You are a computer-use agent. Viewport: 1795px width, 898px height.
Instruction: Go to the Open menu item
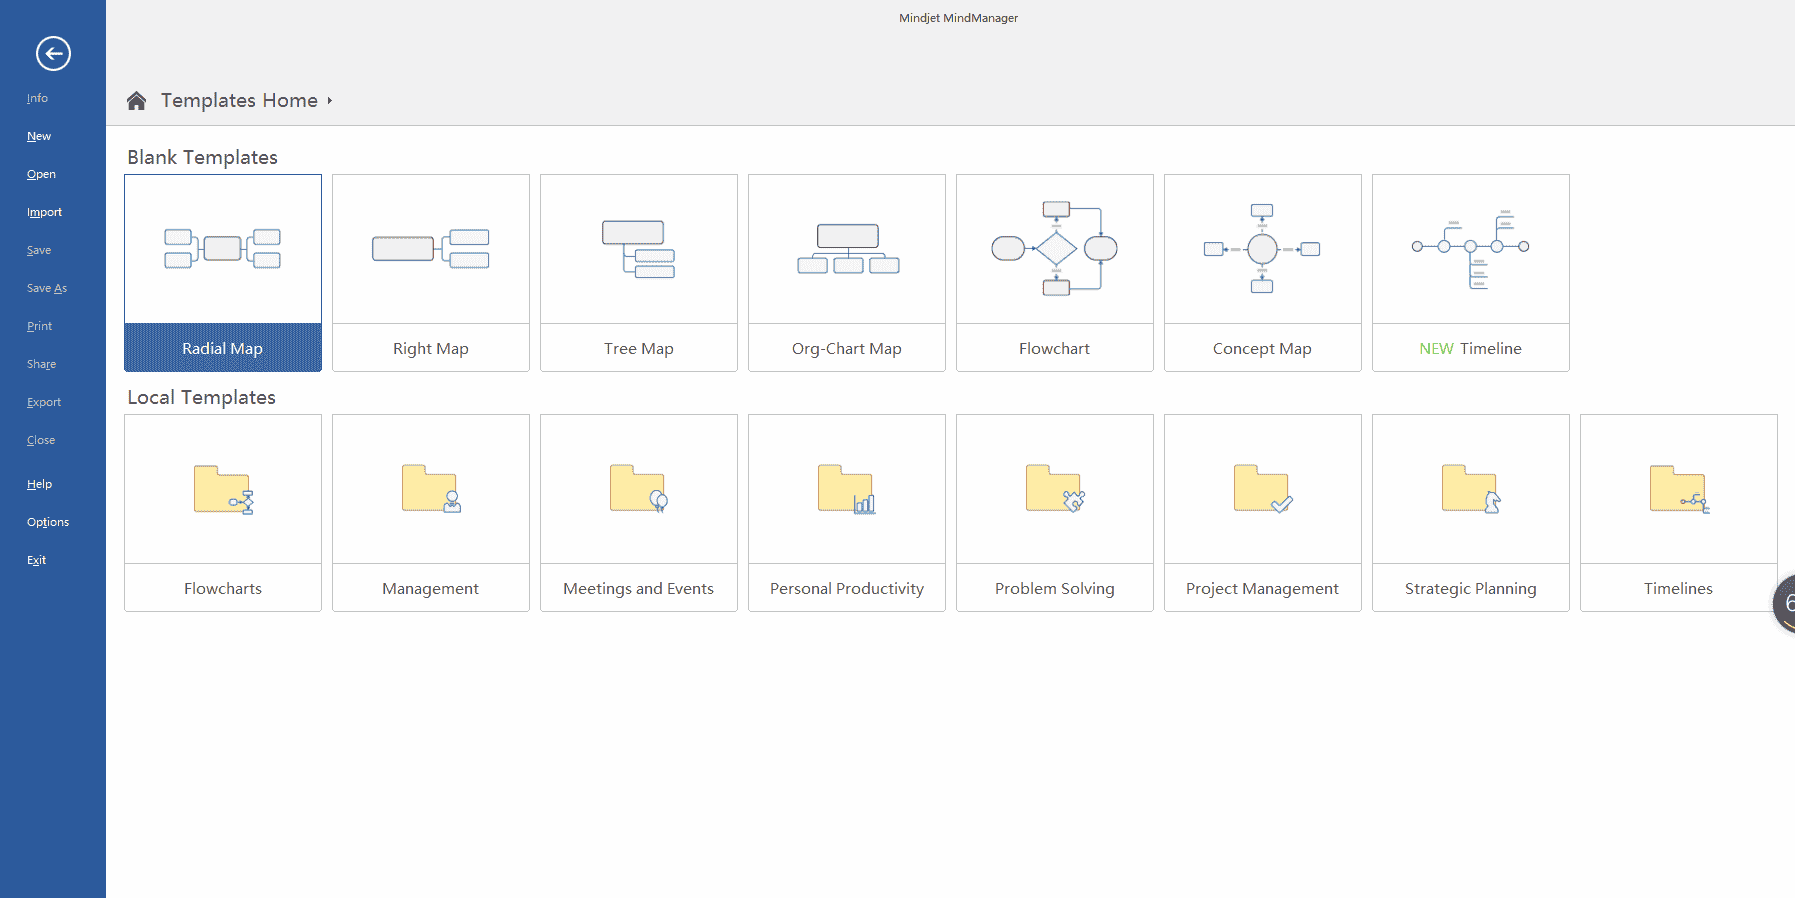pos(41,174)
